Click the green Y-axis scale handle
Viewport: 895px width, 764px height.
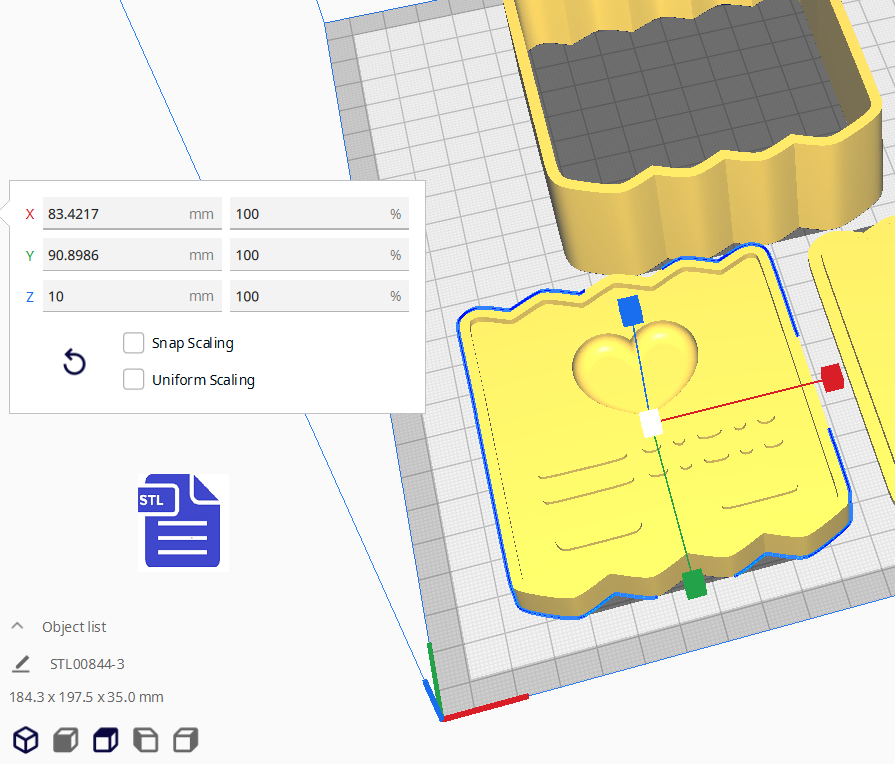(x=694, y=583)
